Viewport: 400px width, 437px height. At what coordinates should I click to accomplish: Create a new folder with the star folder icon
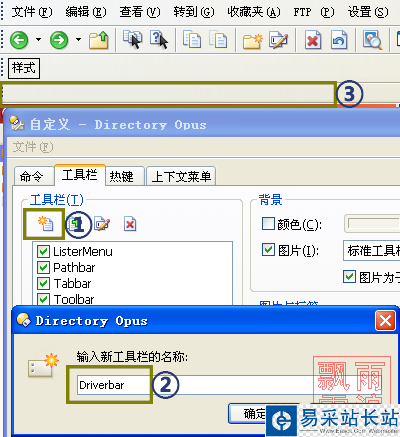click(253, 40)
